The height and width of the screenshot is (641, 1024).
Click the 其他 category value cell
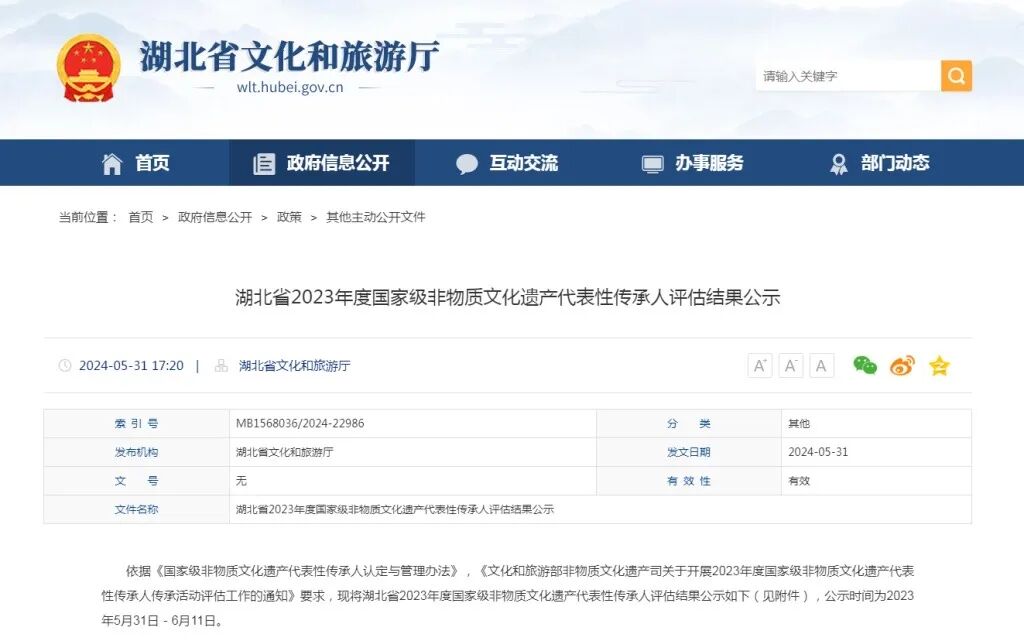tap(876, 423)
